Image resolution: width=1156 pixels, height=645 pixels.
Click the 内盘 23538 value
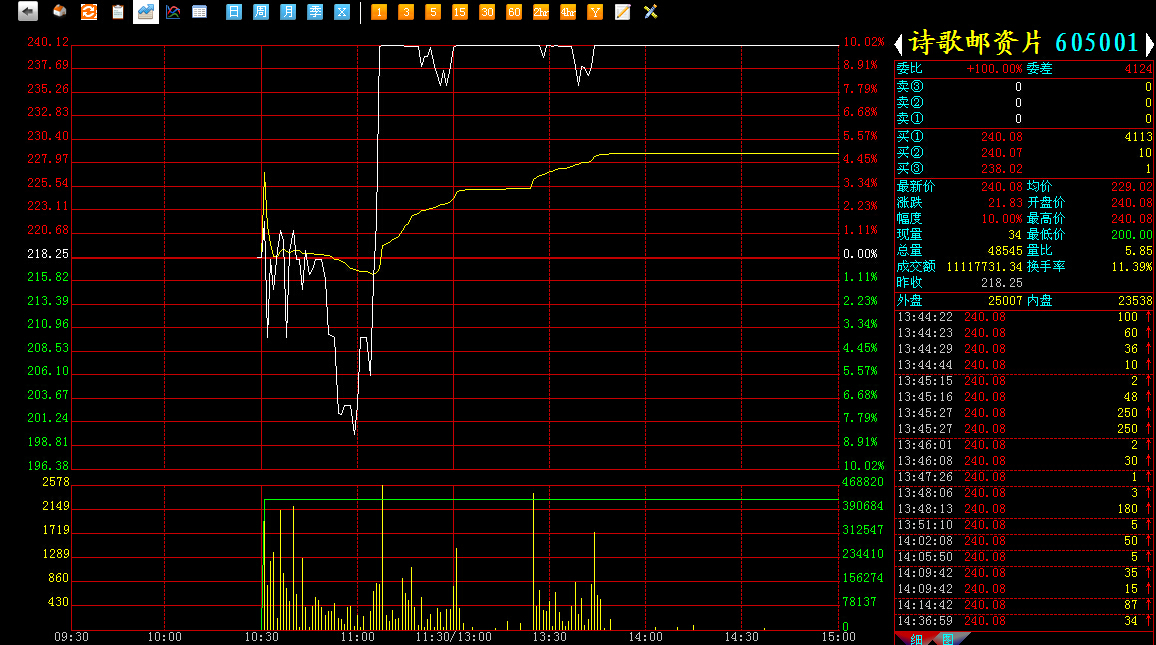pos(1135,301)
